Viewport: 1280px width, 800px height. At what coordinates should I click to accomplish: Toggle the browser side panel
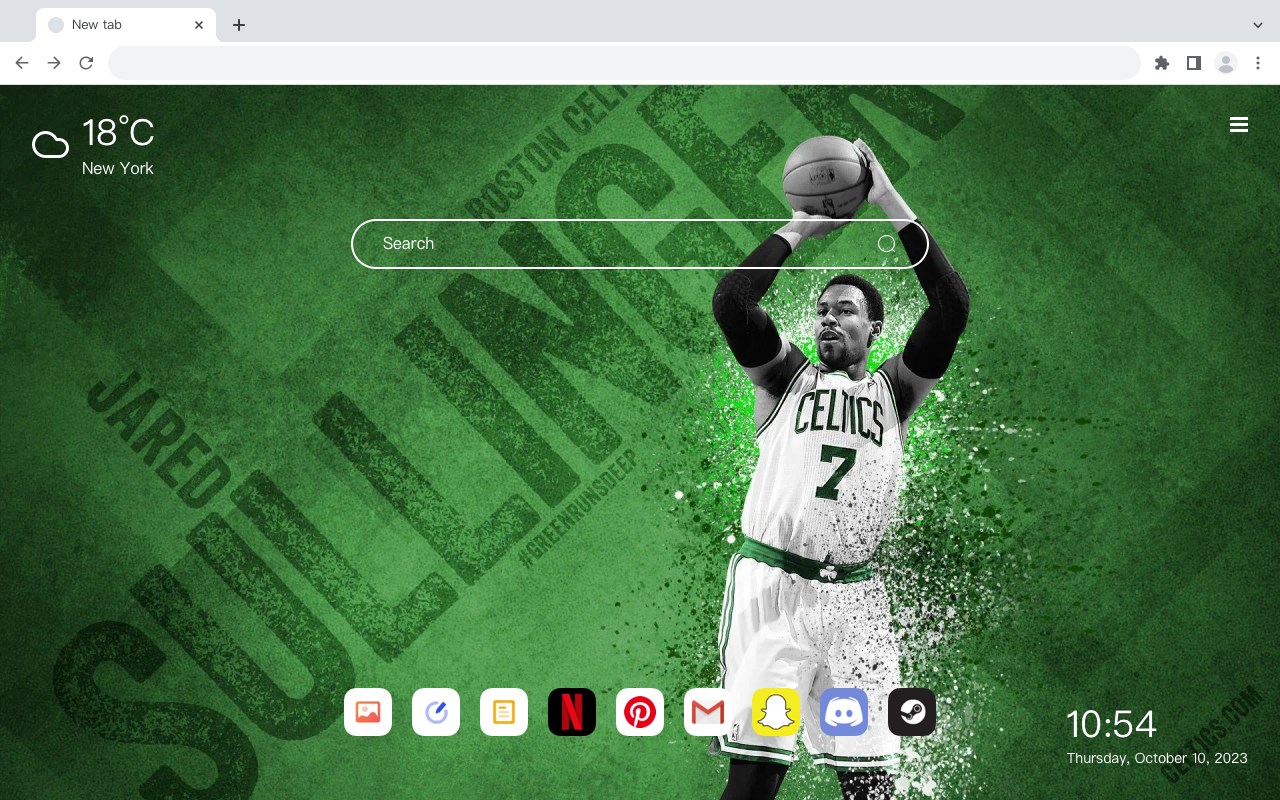coord(1193,63)
